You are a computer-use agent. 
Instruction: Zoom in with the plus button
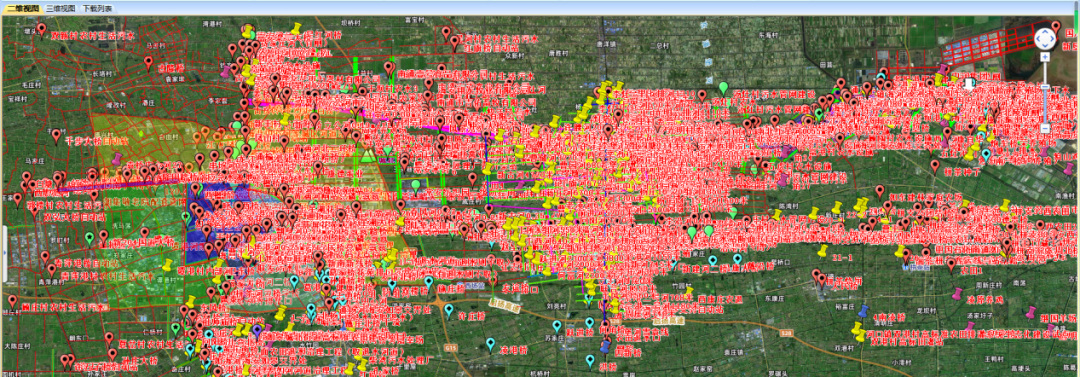1045,57
